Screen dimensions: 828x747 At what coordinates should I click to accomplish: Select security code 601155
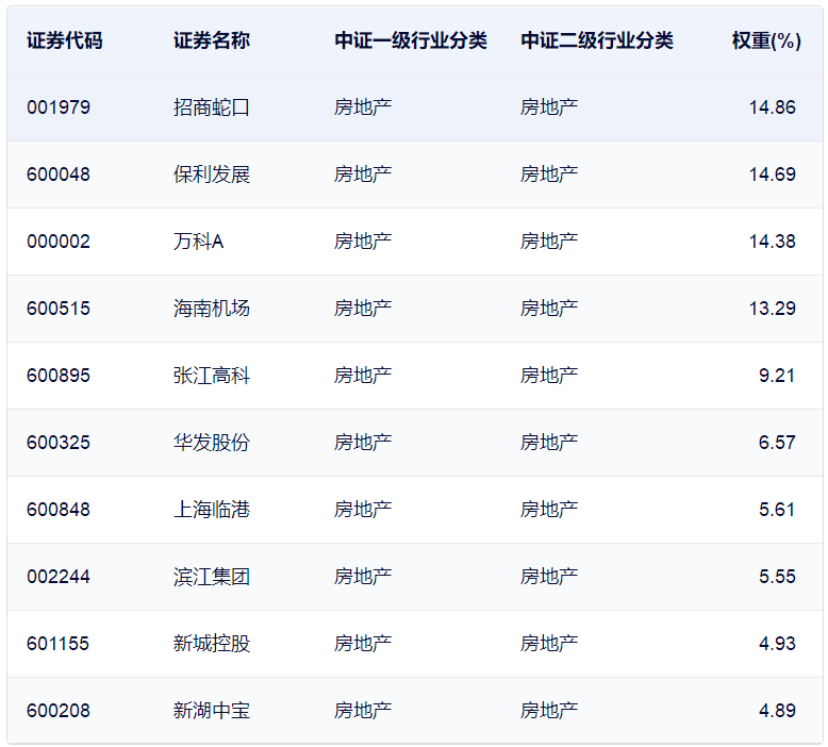click(x=58, y=644)
